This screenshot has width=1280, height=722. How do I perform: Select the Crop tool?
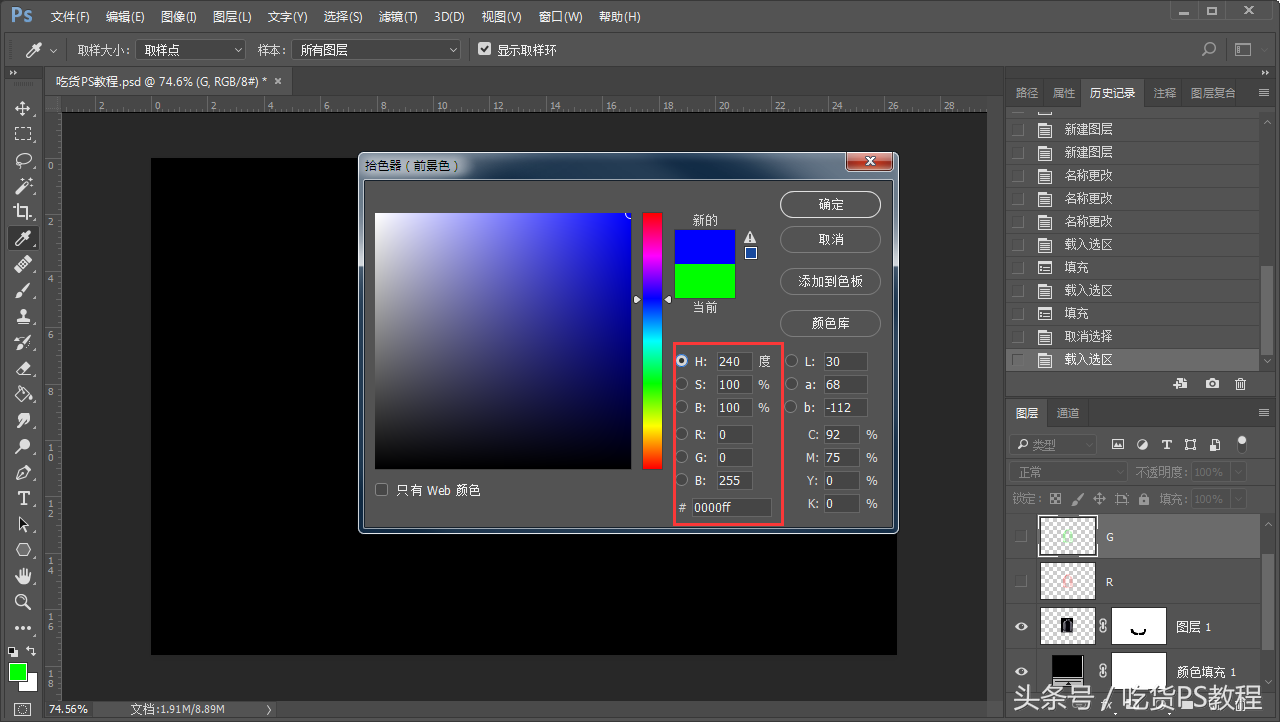pos(22,212)
